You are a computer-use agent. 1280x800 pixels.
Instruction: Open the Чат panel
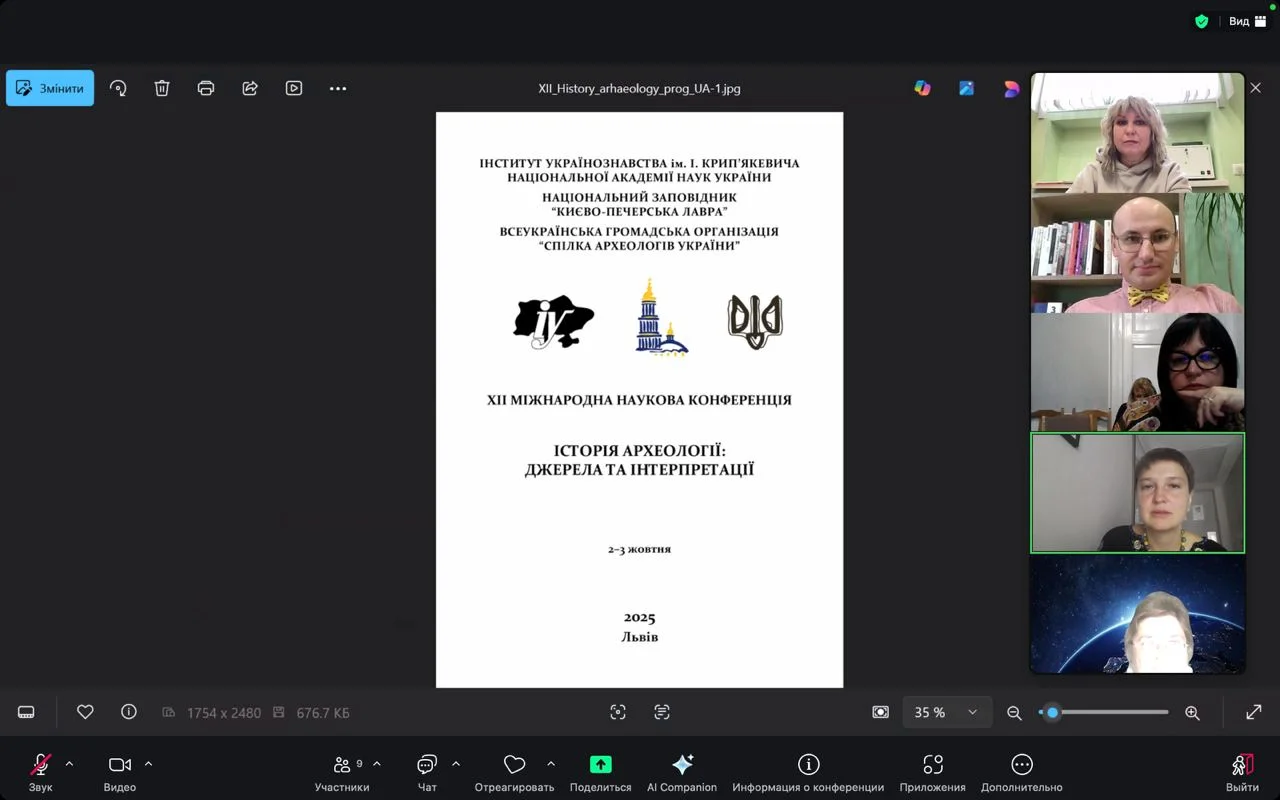pyautogui.click(x=427, y=772)
